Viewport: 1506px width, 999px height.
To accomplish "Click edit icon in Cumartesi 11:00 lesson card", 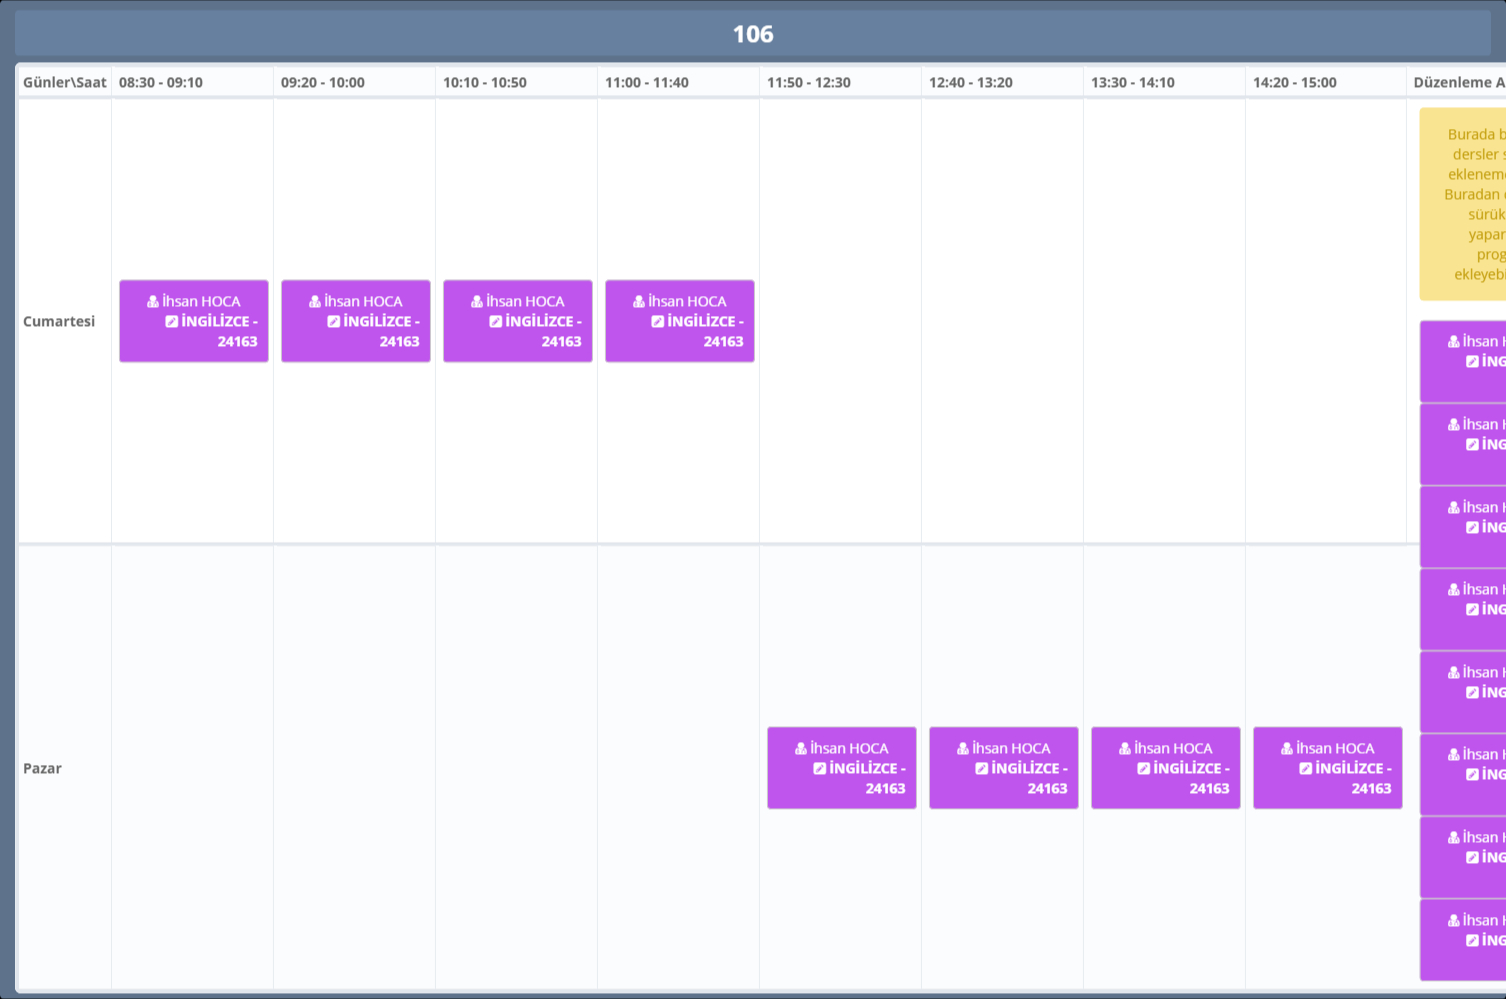I will [658, 321].
